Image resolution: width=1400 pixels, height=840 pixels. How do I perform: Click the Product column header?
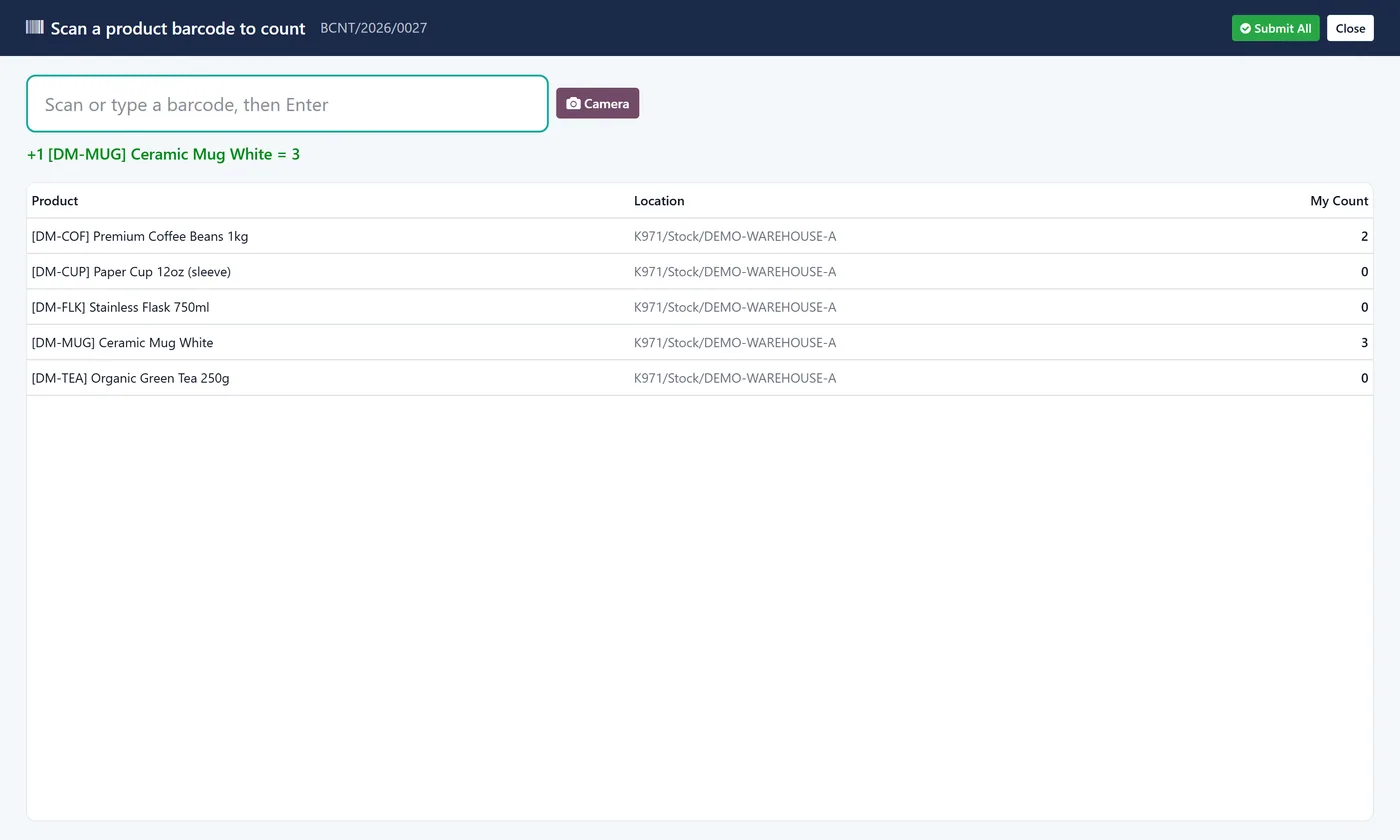[x=55, y=201]
